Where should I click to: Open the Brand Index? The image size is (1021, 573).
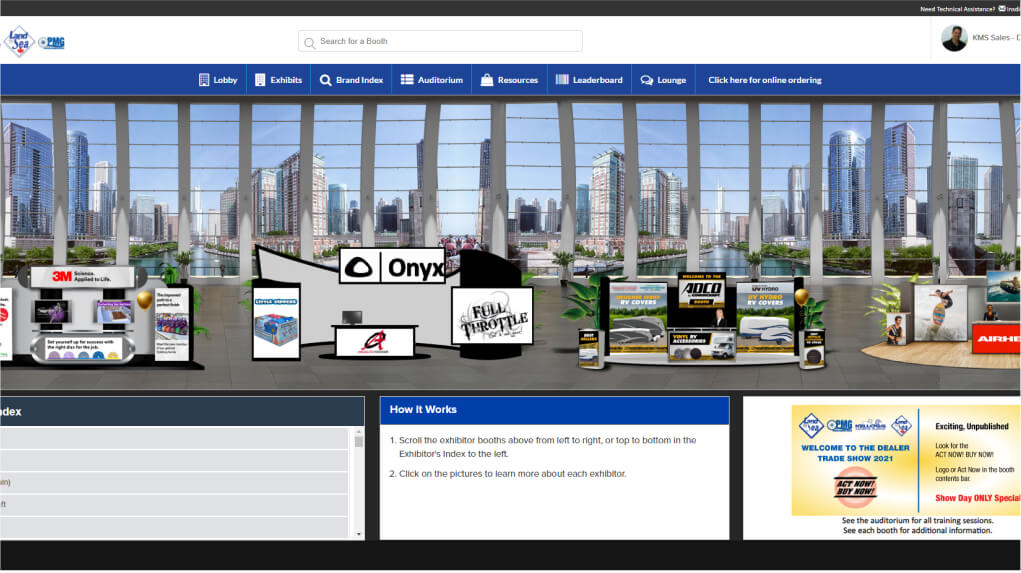[x=351, y=80]
